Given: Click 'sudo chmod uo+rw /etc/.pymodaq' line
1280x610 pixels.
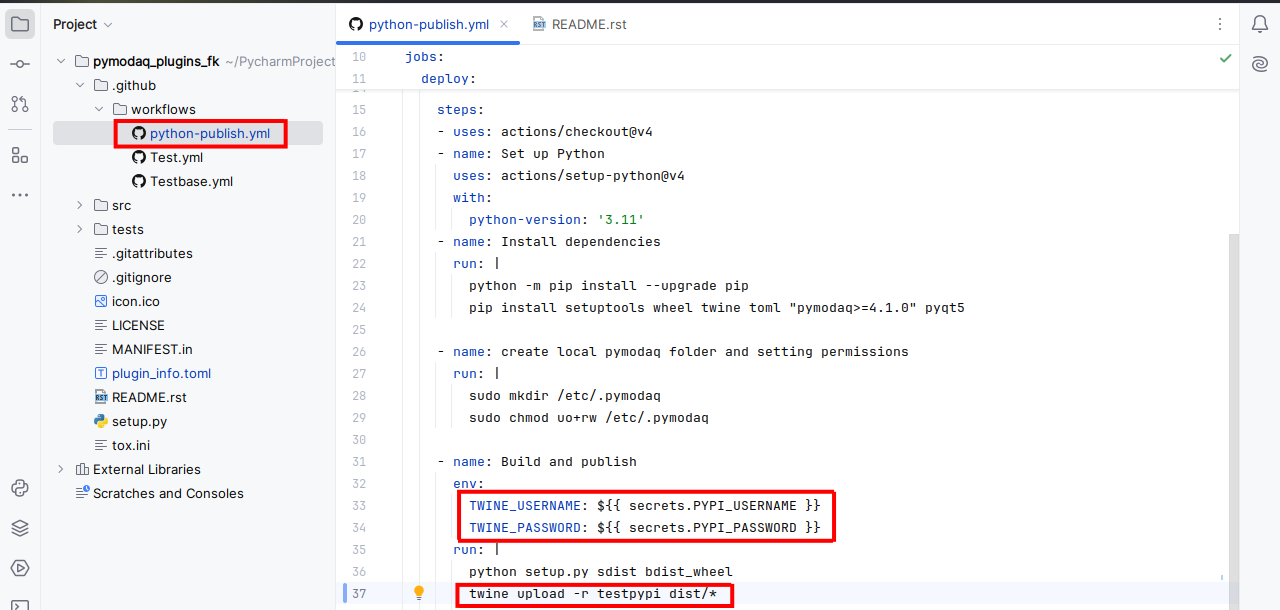Looking at the screenshot, I should [589, 418].
